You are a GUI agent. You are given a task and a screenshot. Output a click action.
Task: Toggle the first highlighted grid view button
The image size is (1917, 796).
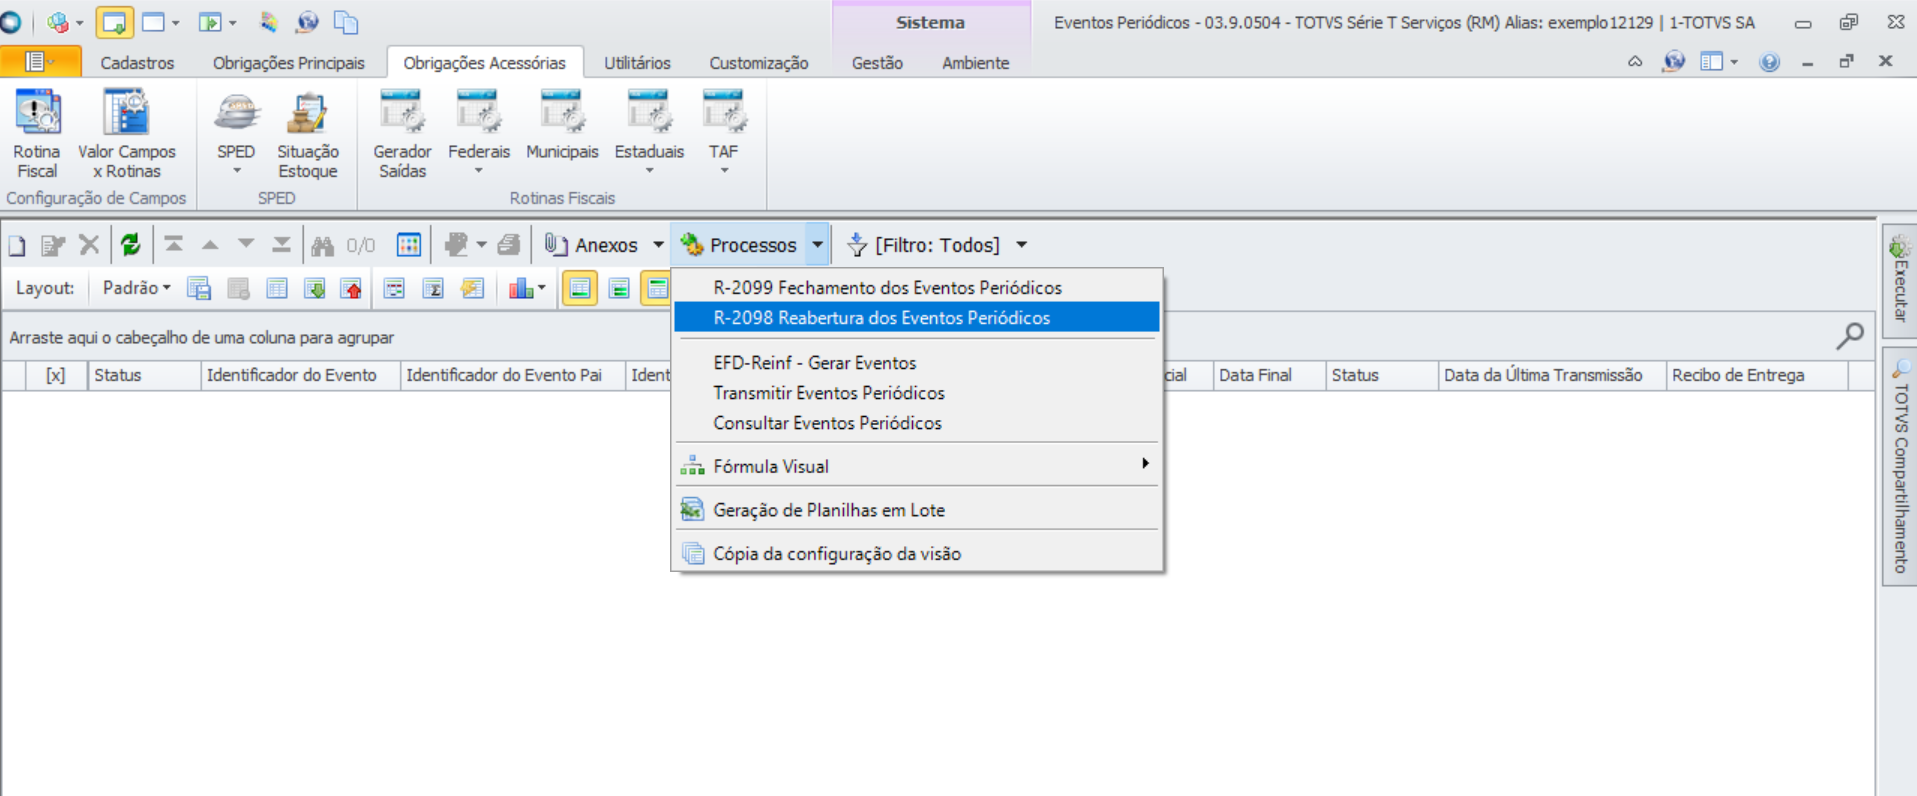580,289
